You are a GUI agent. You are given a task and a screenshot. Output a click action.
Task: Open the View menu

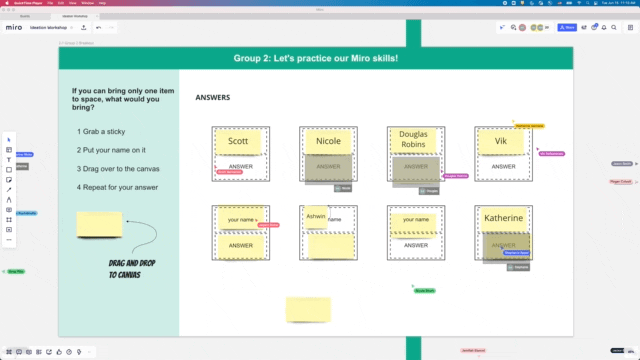click(x=73, y=3)
